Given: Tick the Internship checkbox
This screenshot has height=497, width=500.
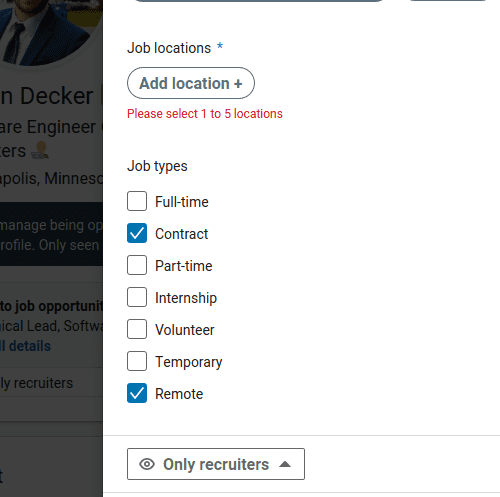Looking at the screenshot, I should [137, 297].
